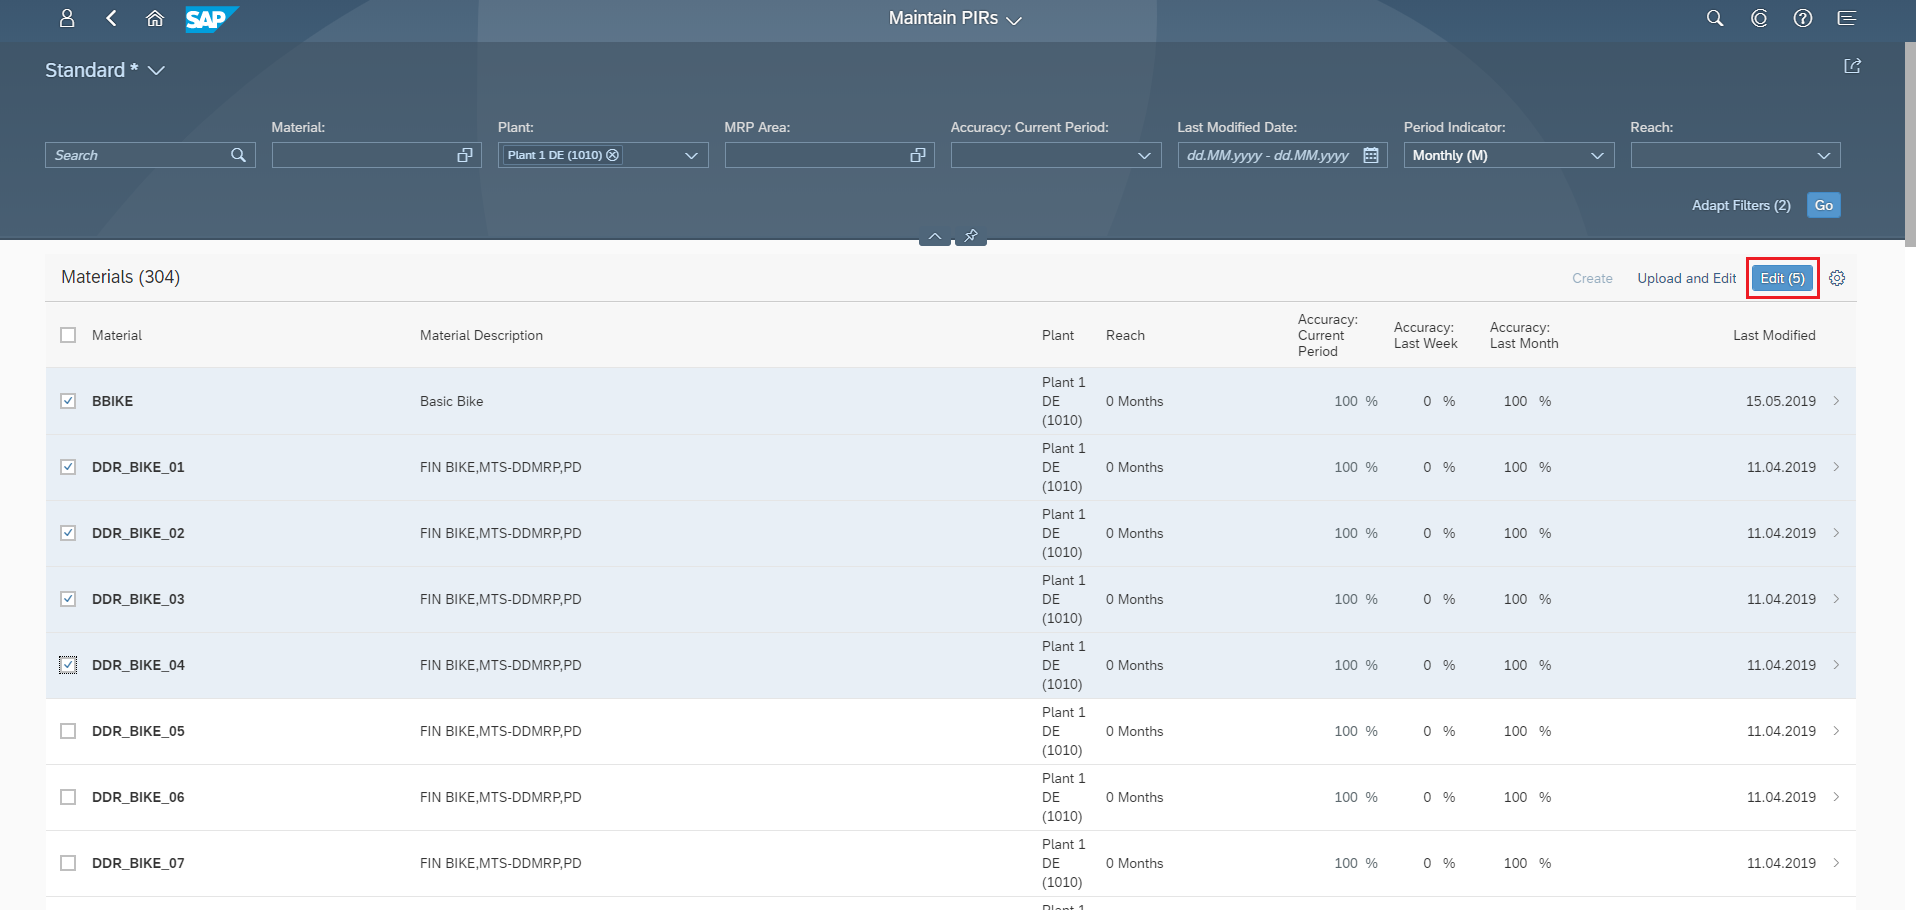This screenshot has height=910, width=1916.
Task: Expand the Plant filter dropdown arrow
Action: pyautogui.click(x=691, y=155)
